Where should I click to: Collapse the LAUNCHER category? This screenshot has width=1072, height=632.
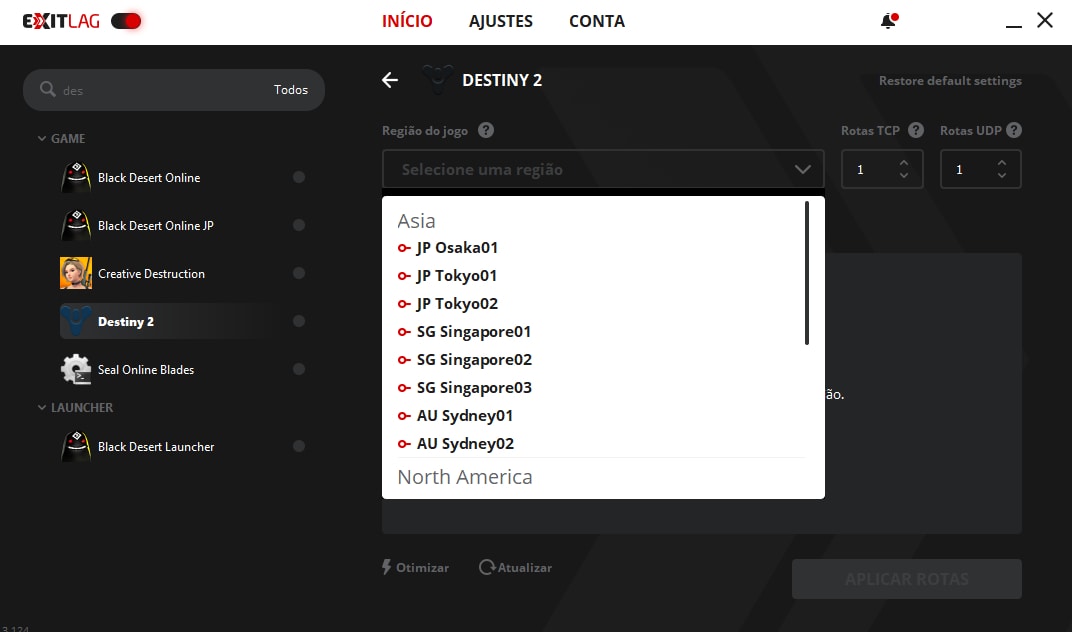[x=42, y=408]
